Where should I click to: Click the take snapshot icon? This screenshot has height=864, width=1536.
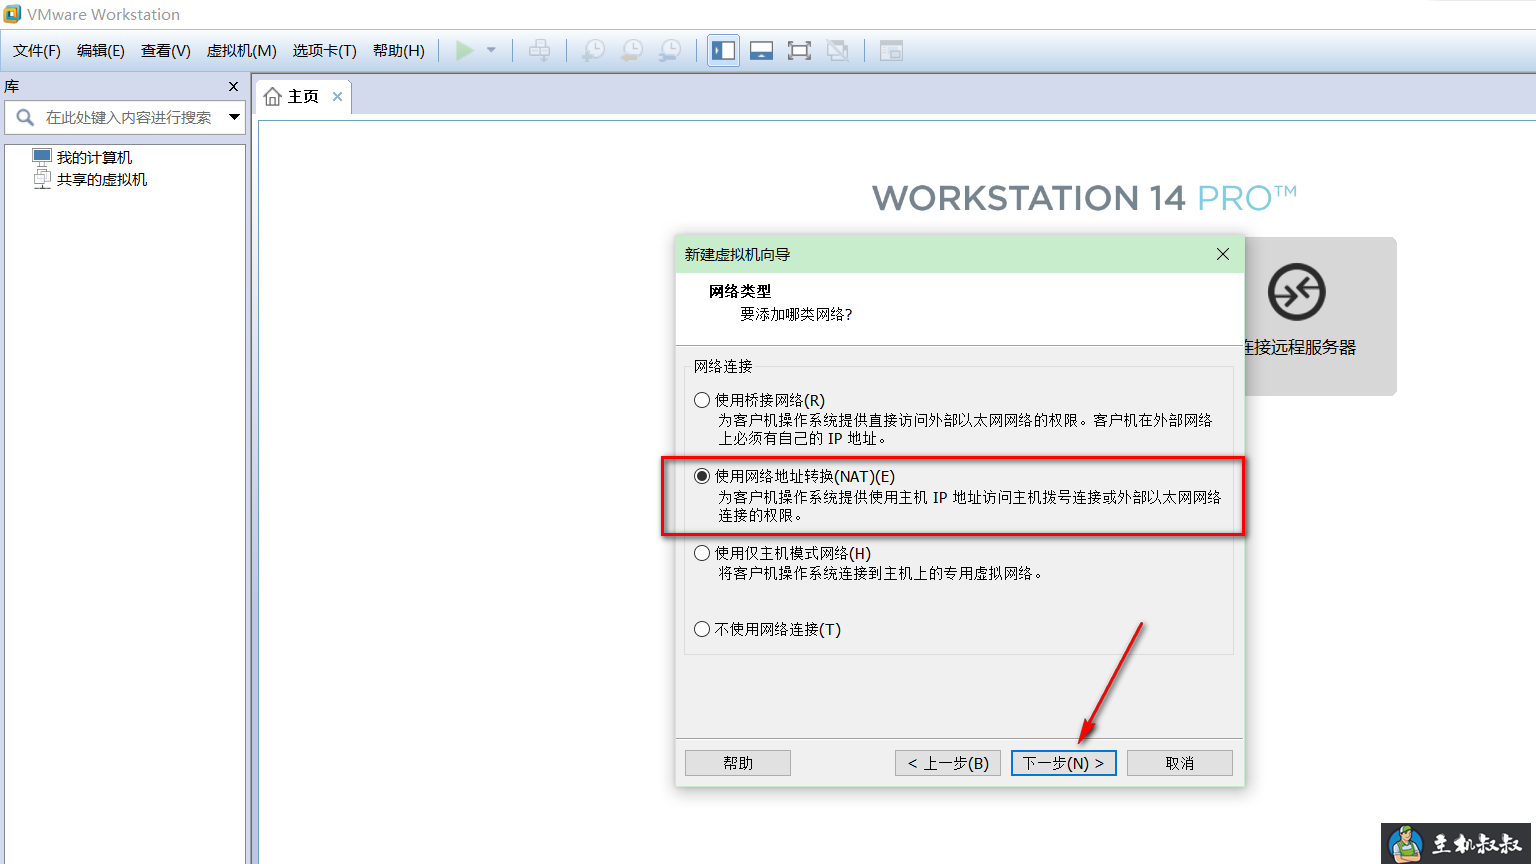click(x=593, y=50)
